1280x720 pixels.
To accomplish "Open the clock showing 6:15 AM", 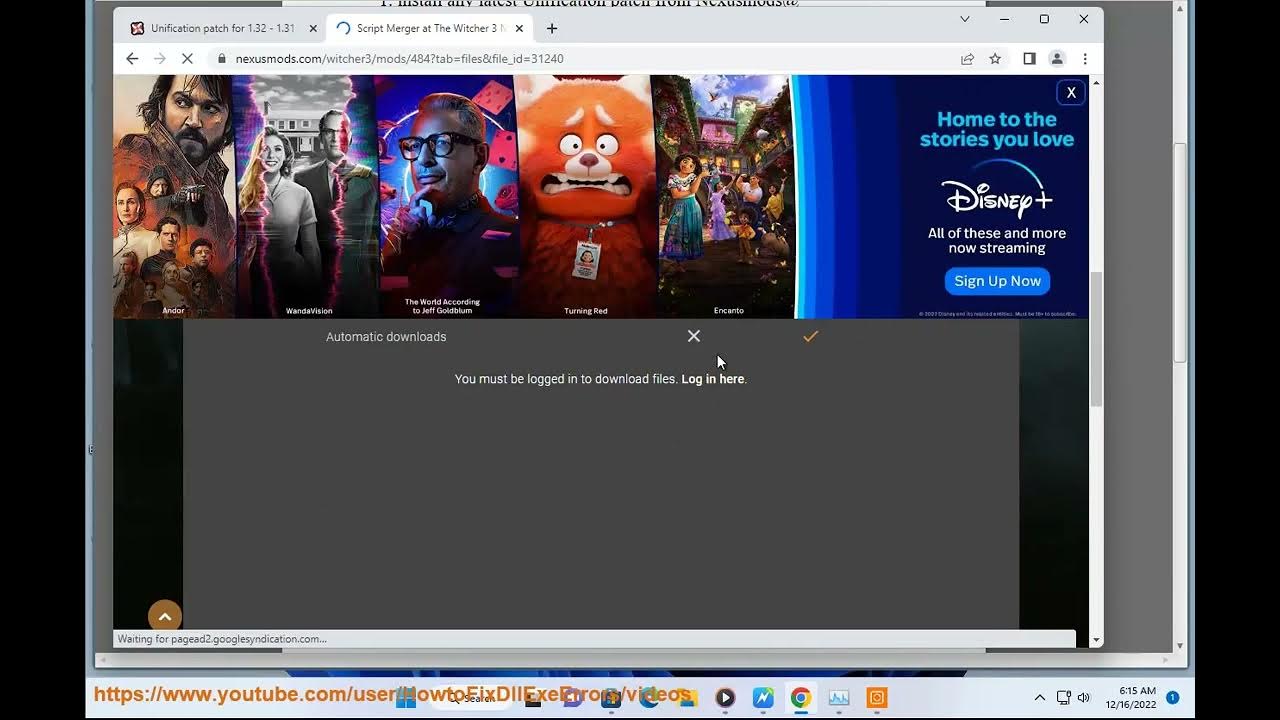I will coord(1130,698).
